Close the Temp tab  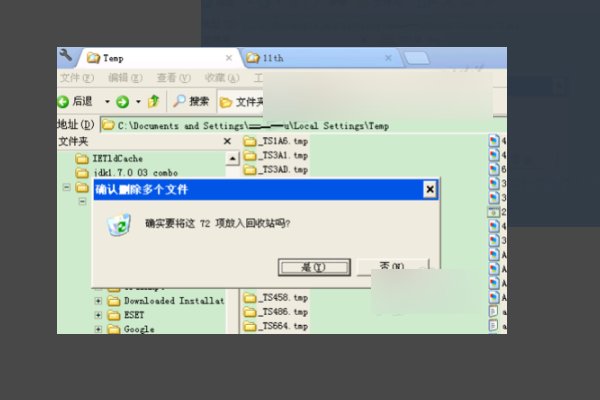(x=229, y=58)
